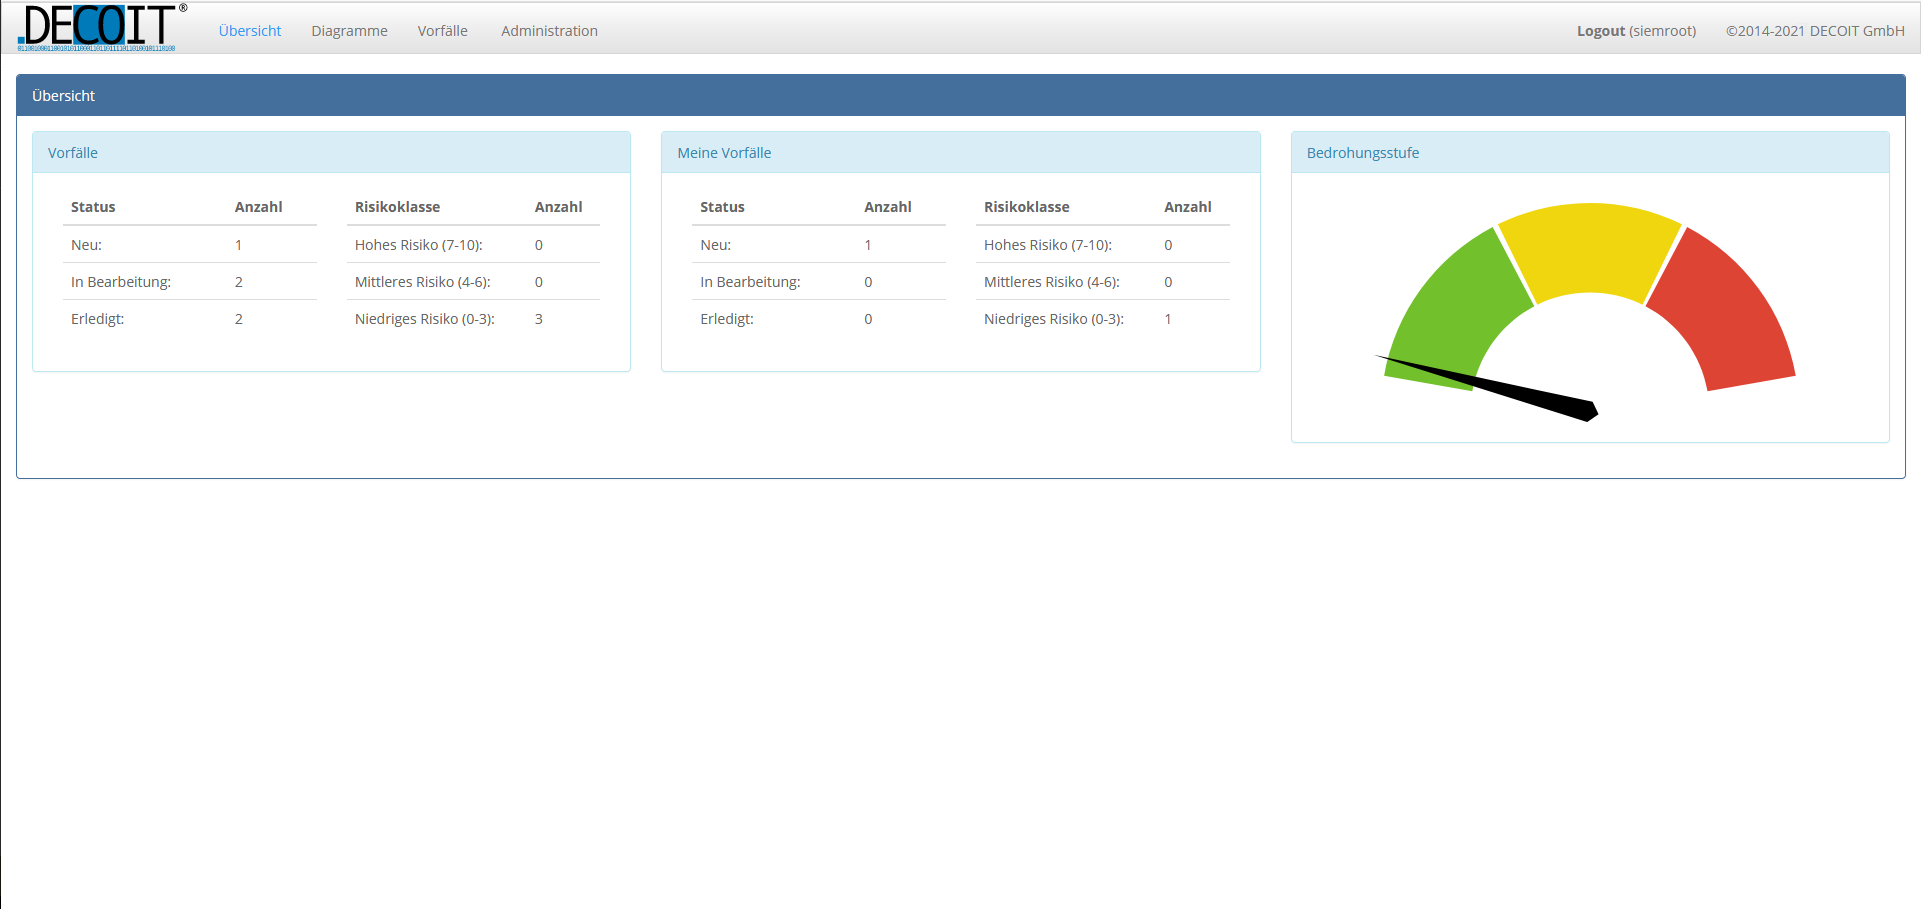Click the red gauge segment

click(1728, 310)
